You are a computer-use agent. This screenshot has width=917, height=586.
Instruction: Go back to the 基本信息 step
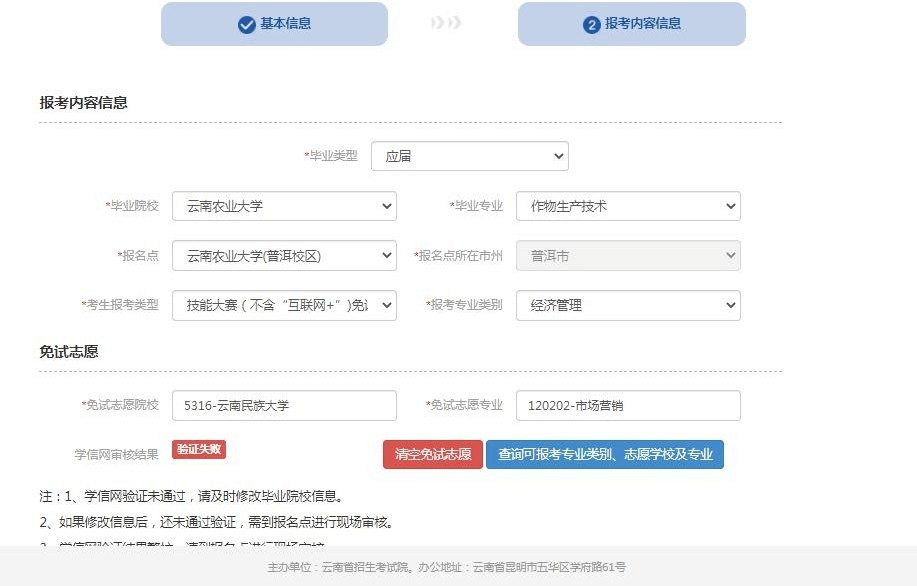click(285, 24)
